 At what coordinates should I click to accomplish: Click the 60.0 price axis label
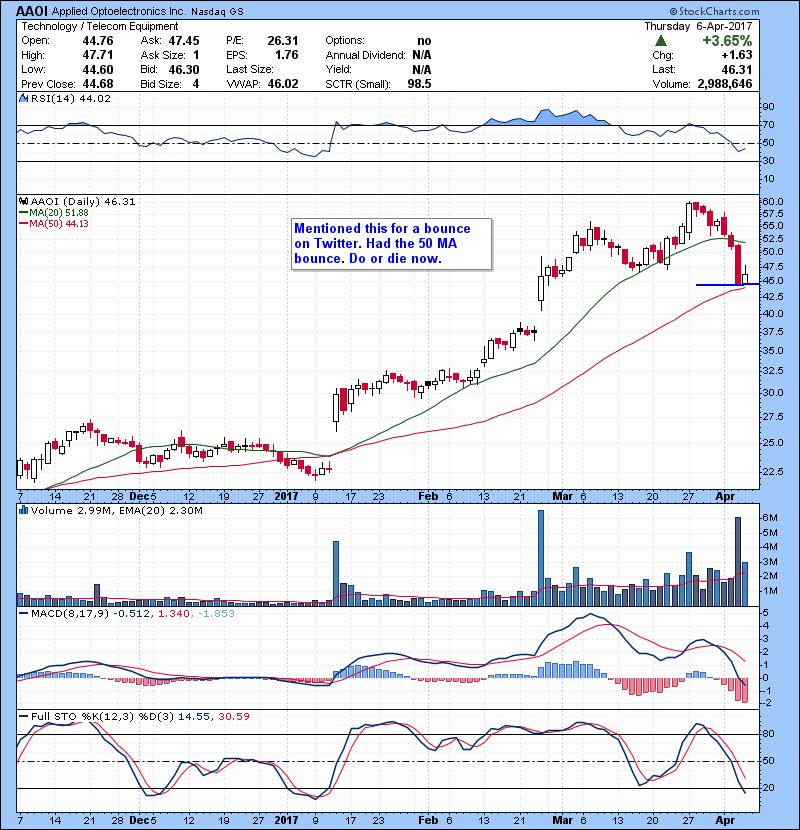click(773, 202)
